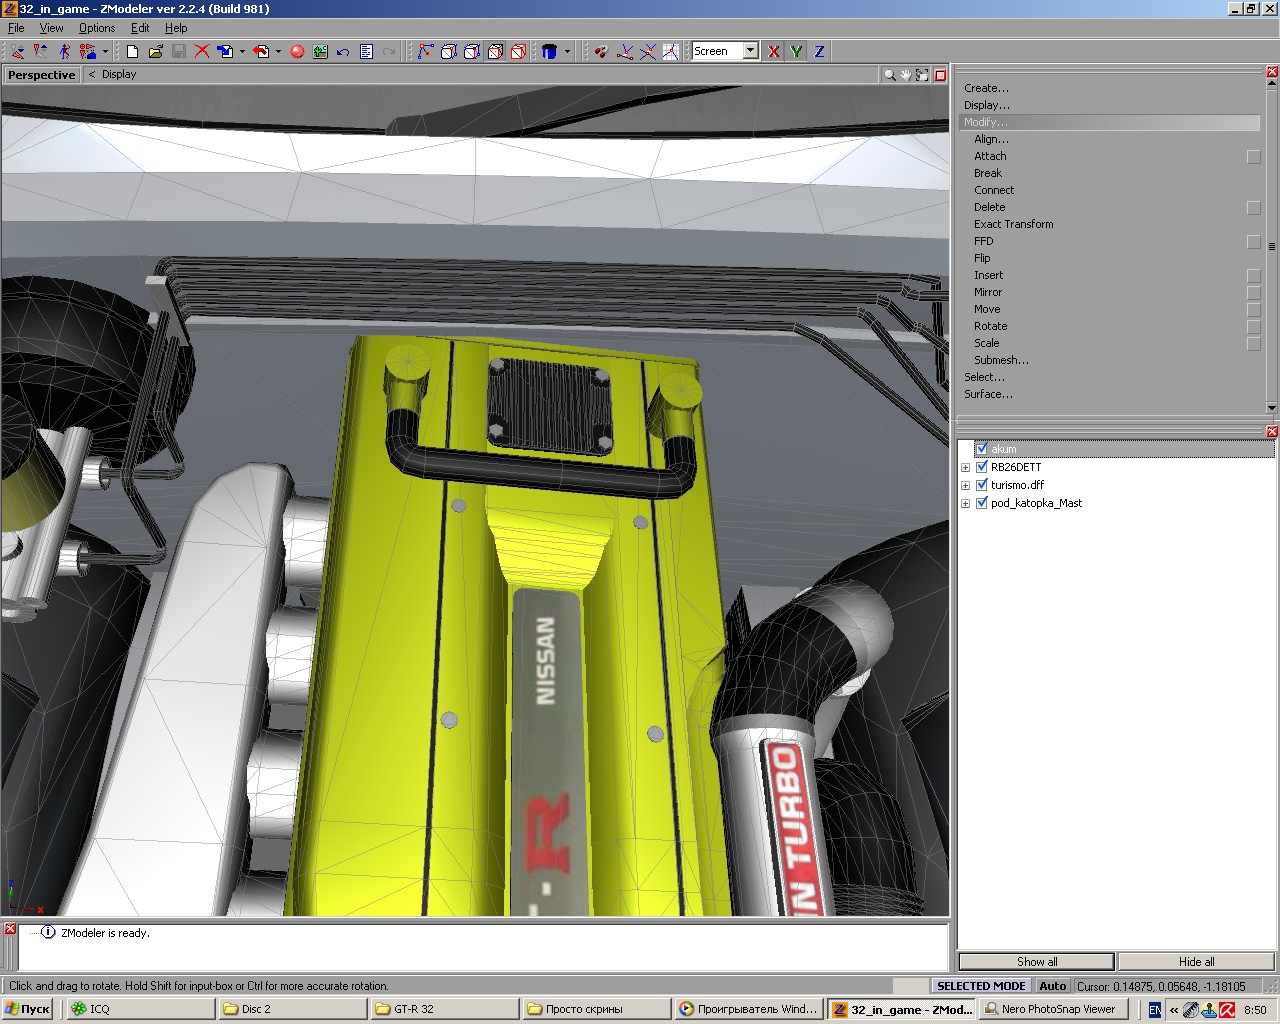Viewport: 1280px width, 1024px height.
Task: Toggle visibility checkbox for pod_katopka_Mast
Action: point(982,503)
